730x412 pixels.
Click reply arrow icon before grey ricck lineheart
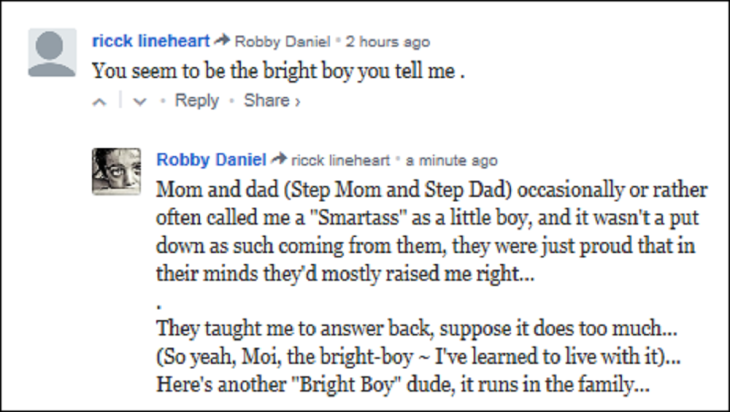pyautogui.click(x=281, y=160)
